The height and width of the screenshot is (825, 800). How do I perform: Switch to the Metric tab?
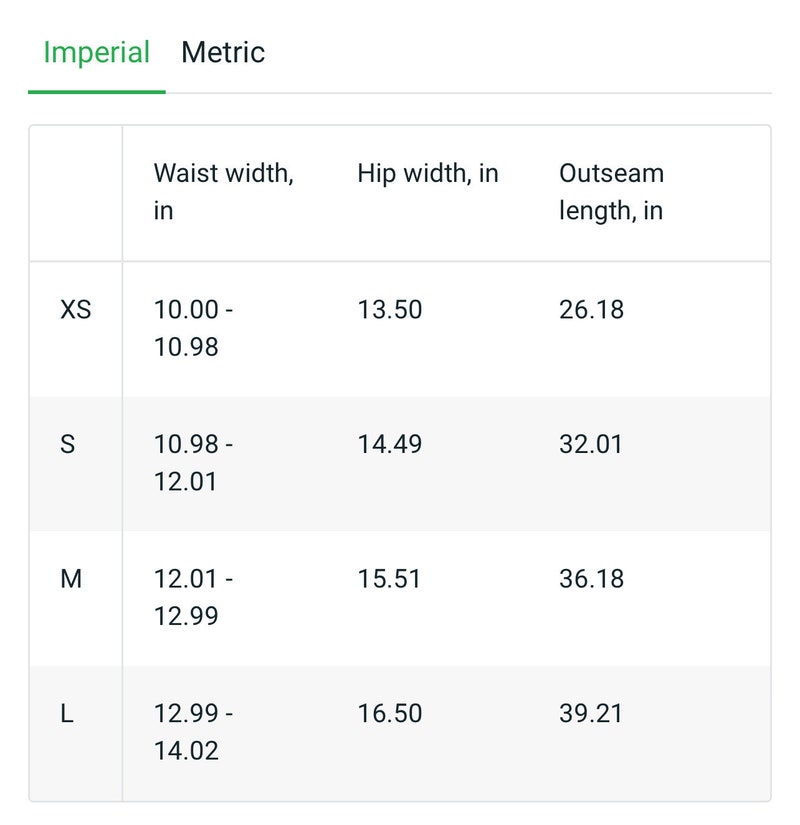coord(223,53)
